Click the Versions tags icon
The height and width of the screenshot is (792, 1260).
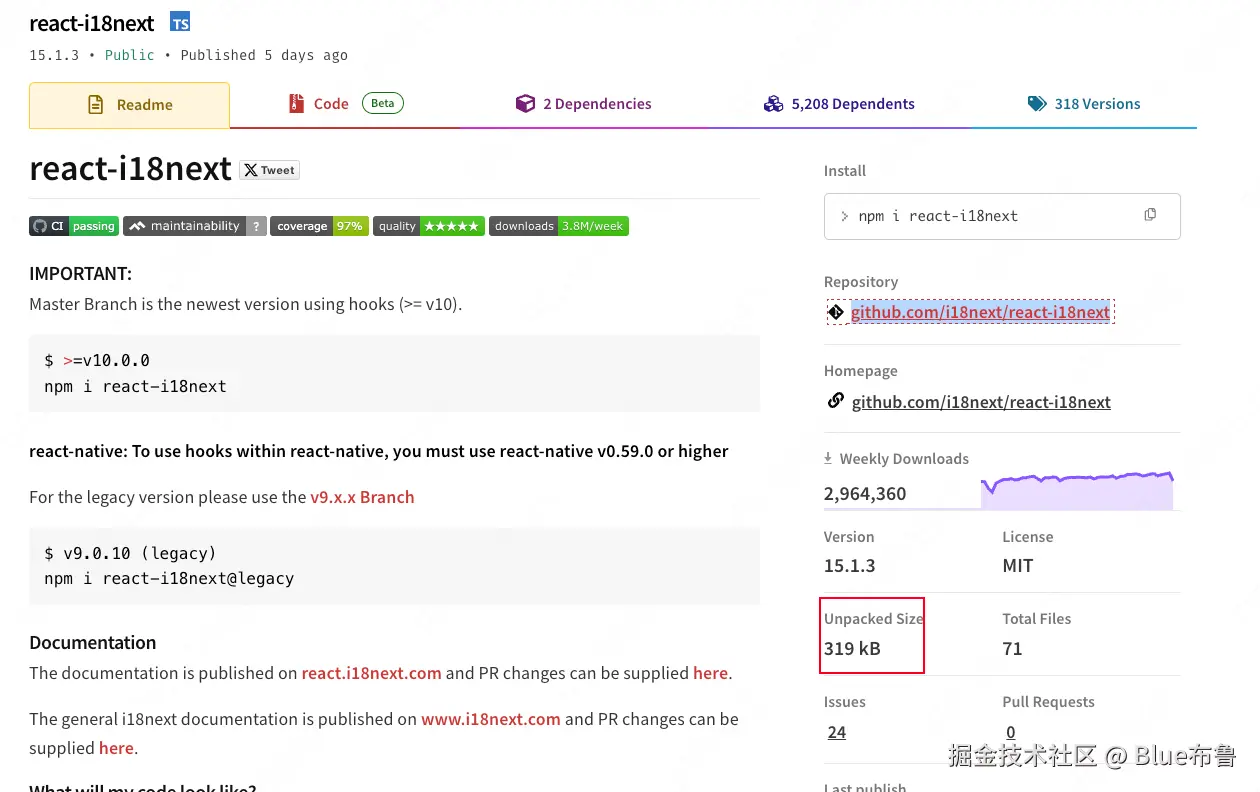(1037, 103)
